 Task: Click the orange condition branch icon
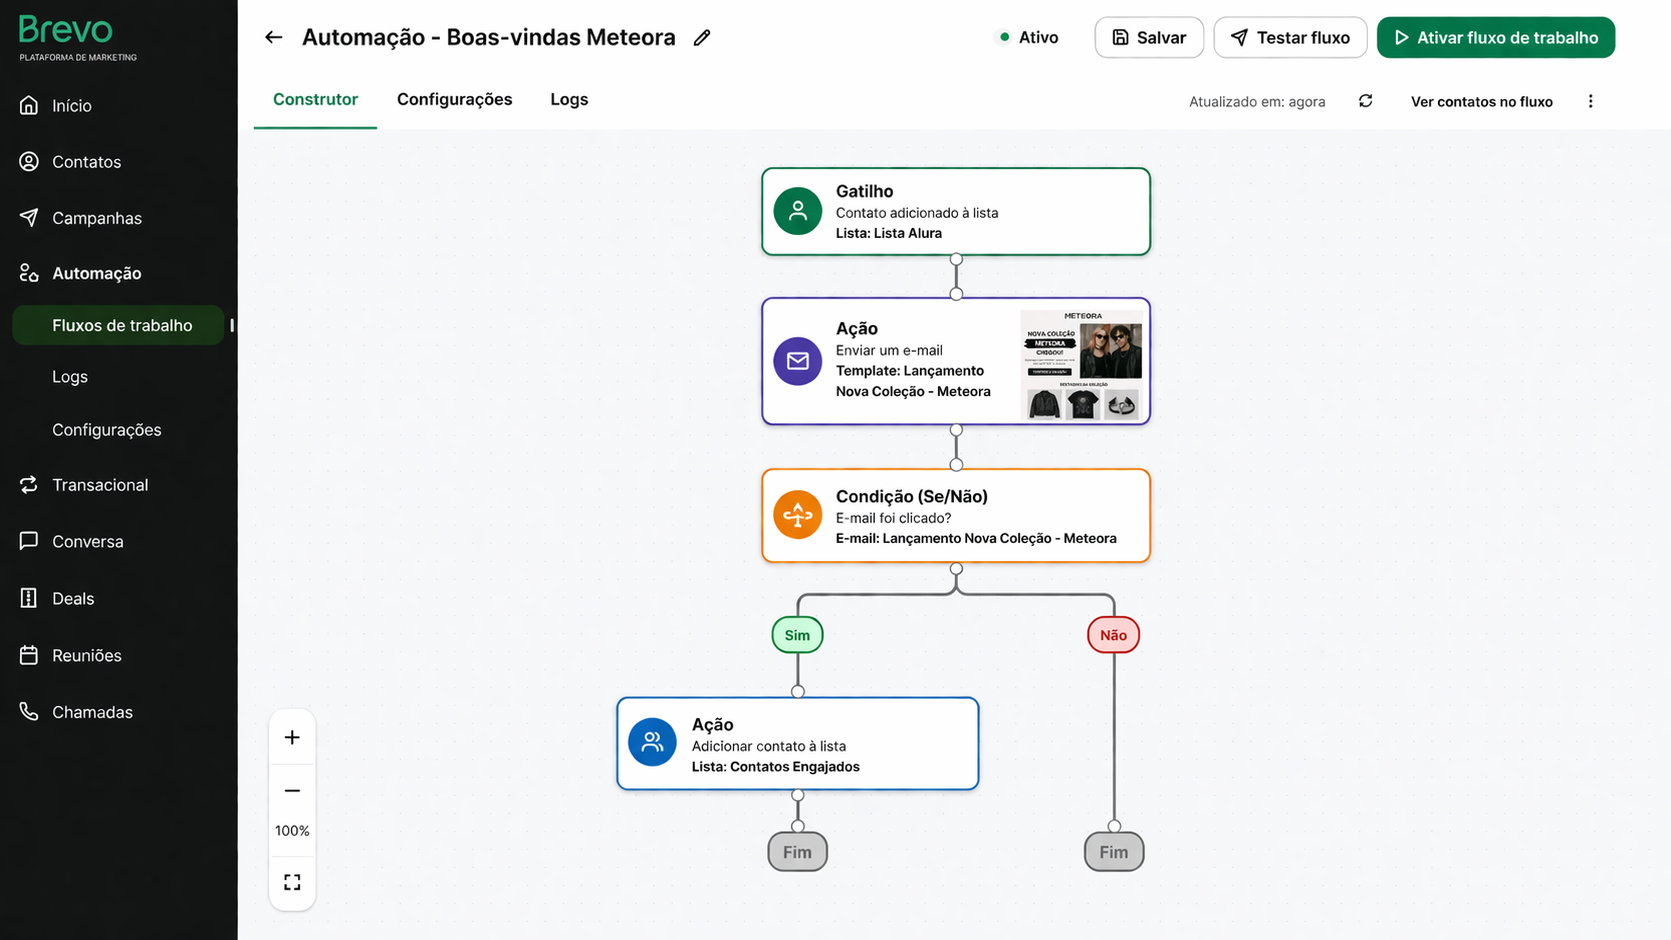[797, 515]
